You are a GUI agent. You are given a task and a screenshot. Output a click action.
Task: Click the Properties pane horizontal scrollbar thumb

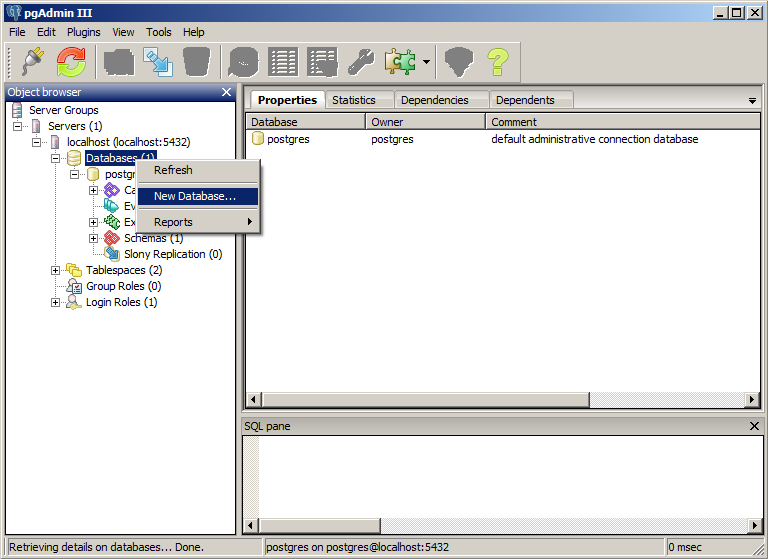click(425, 400)
